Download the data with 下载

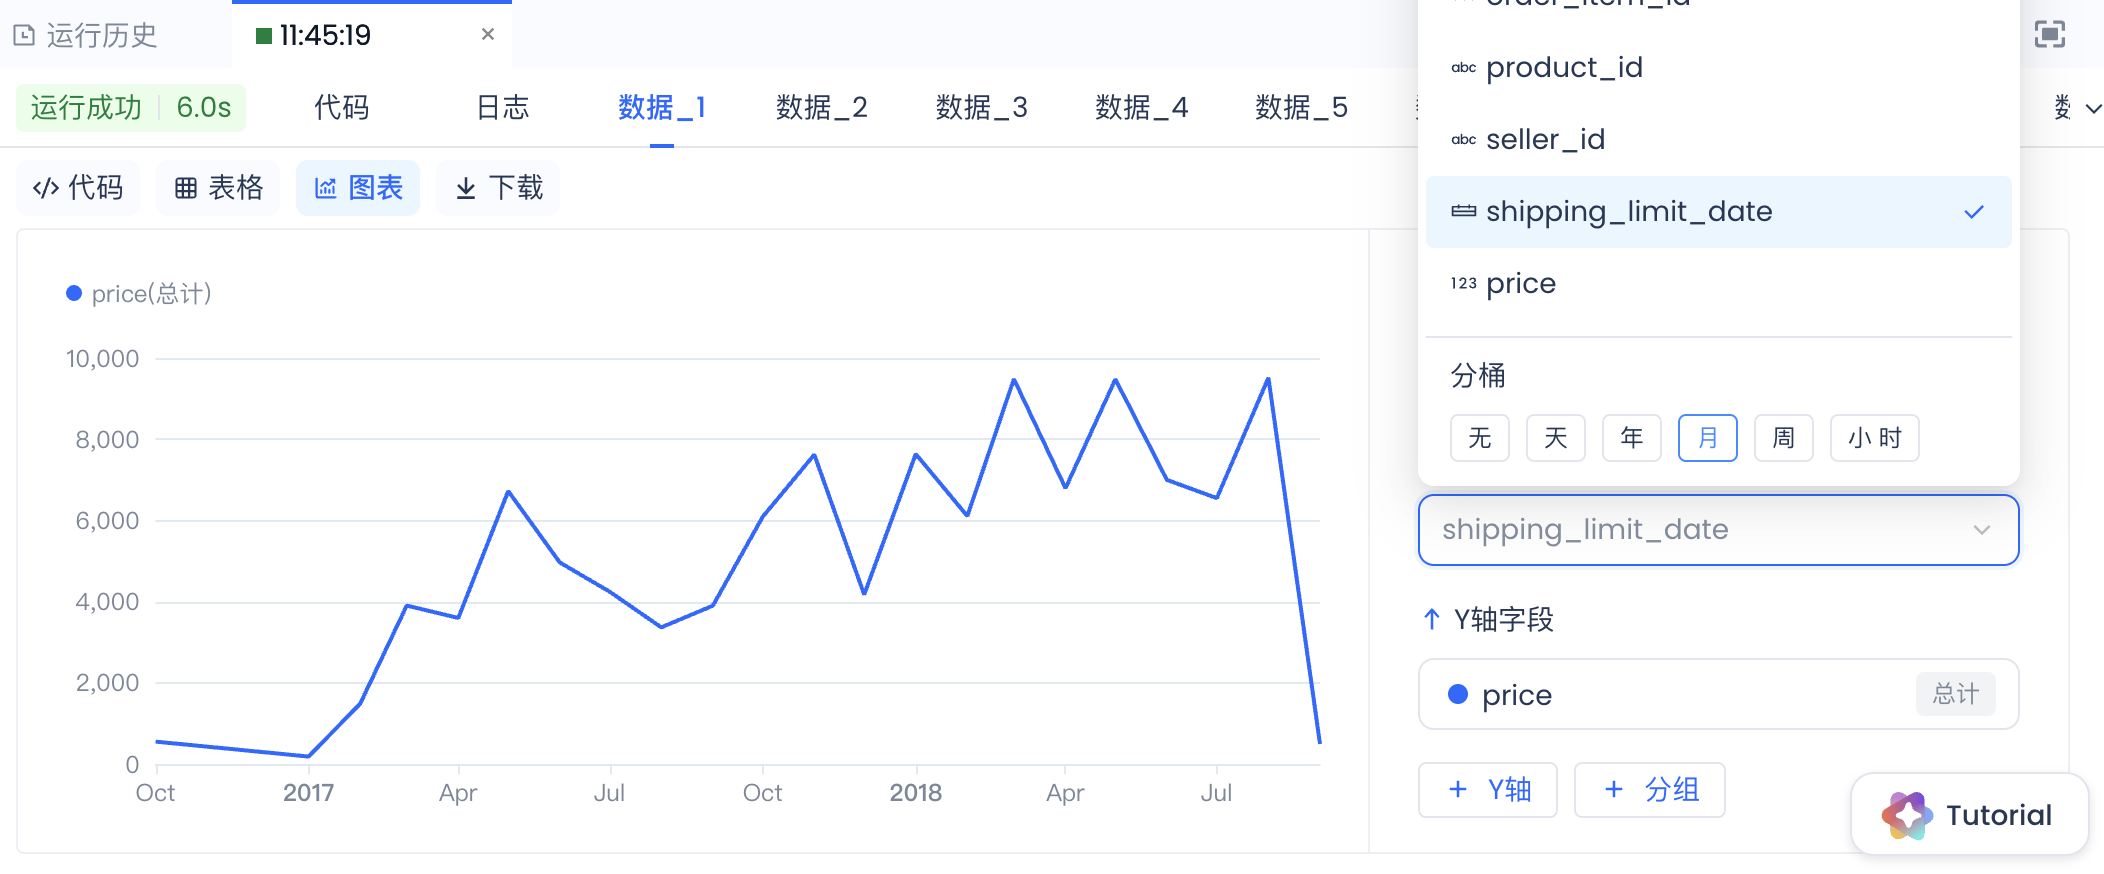pos(498,188)
